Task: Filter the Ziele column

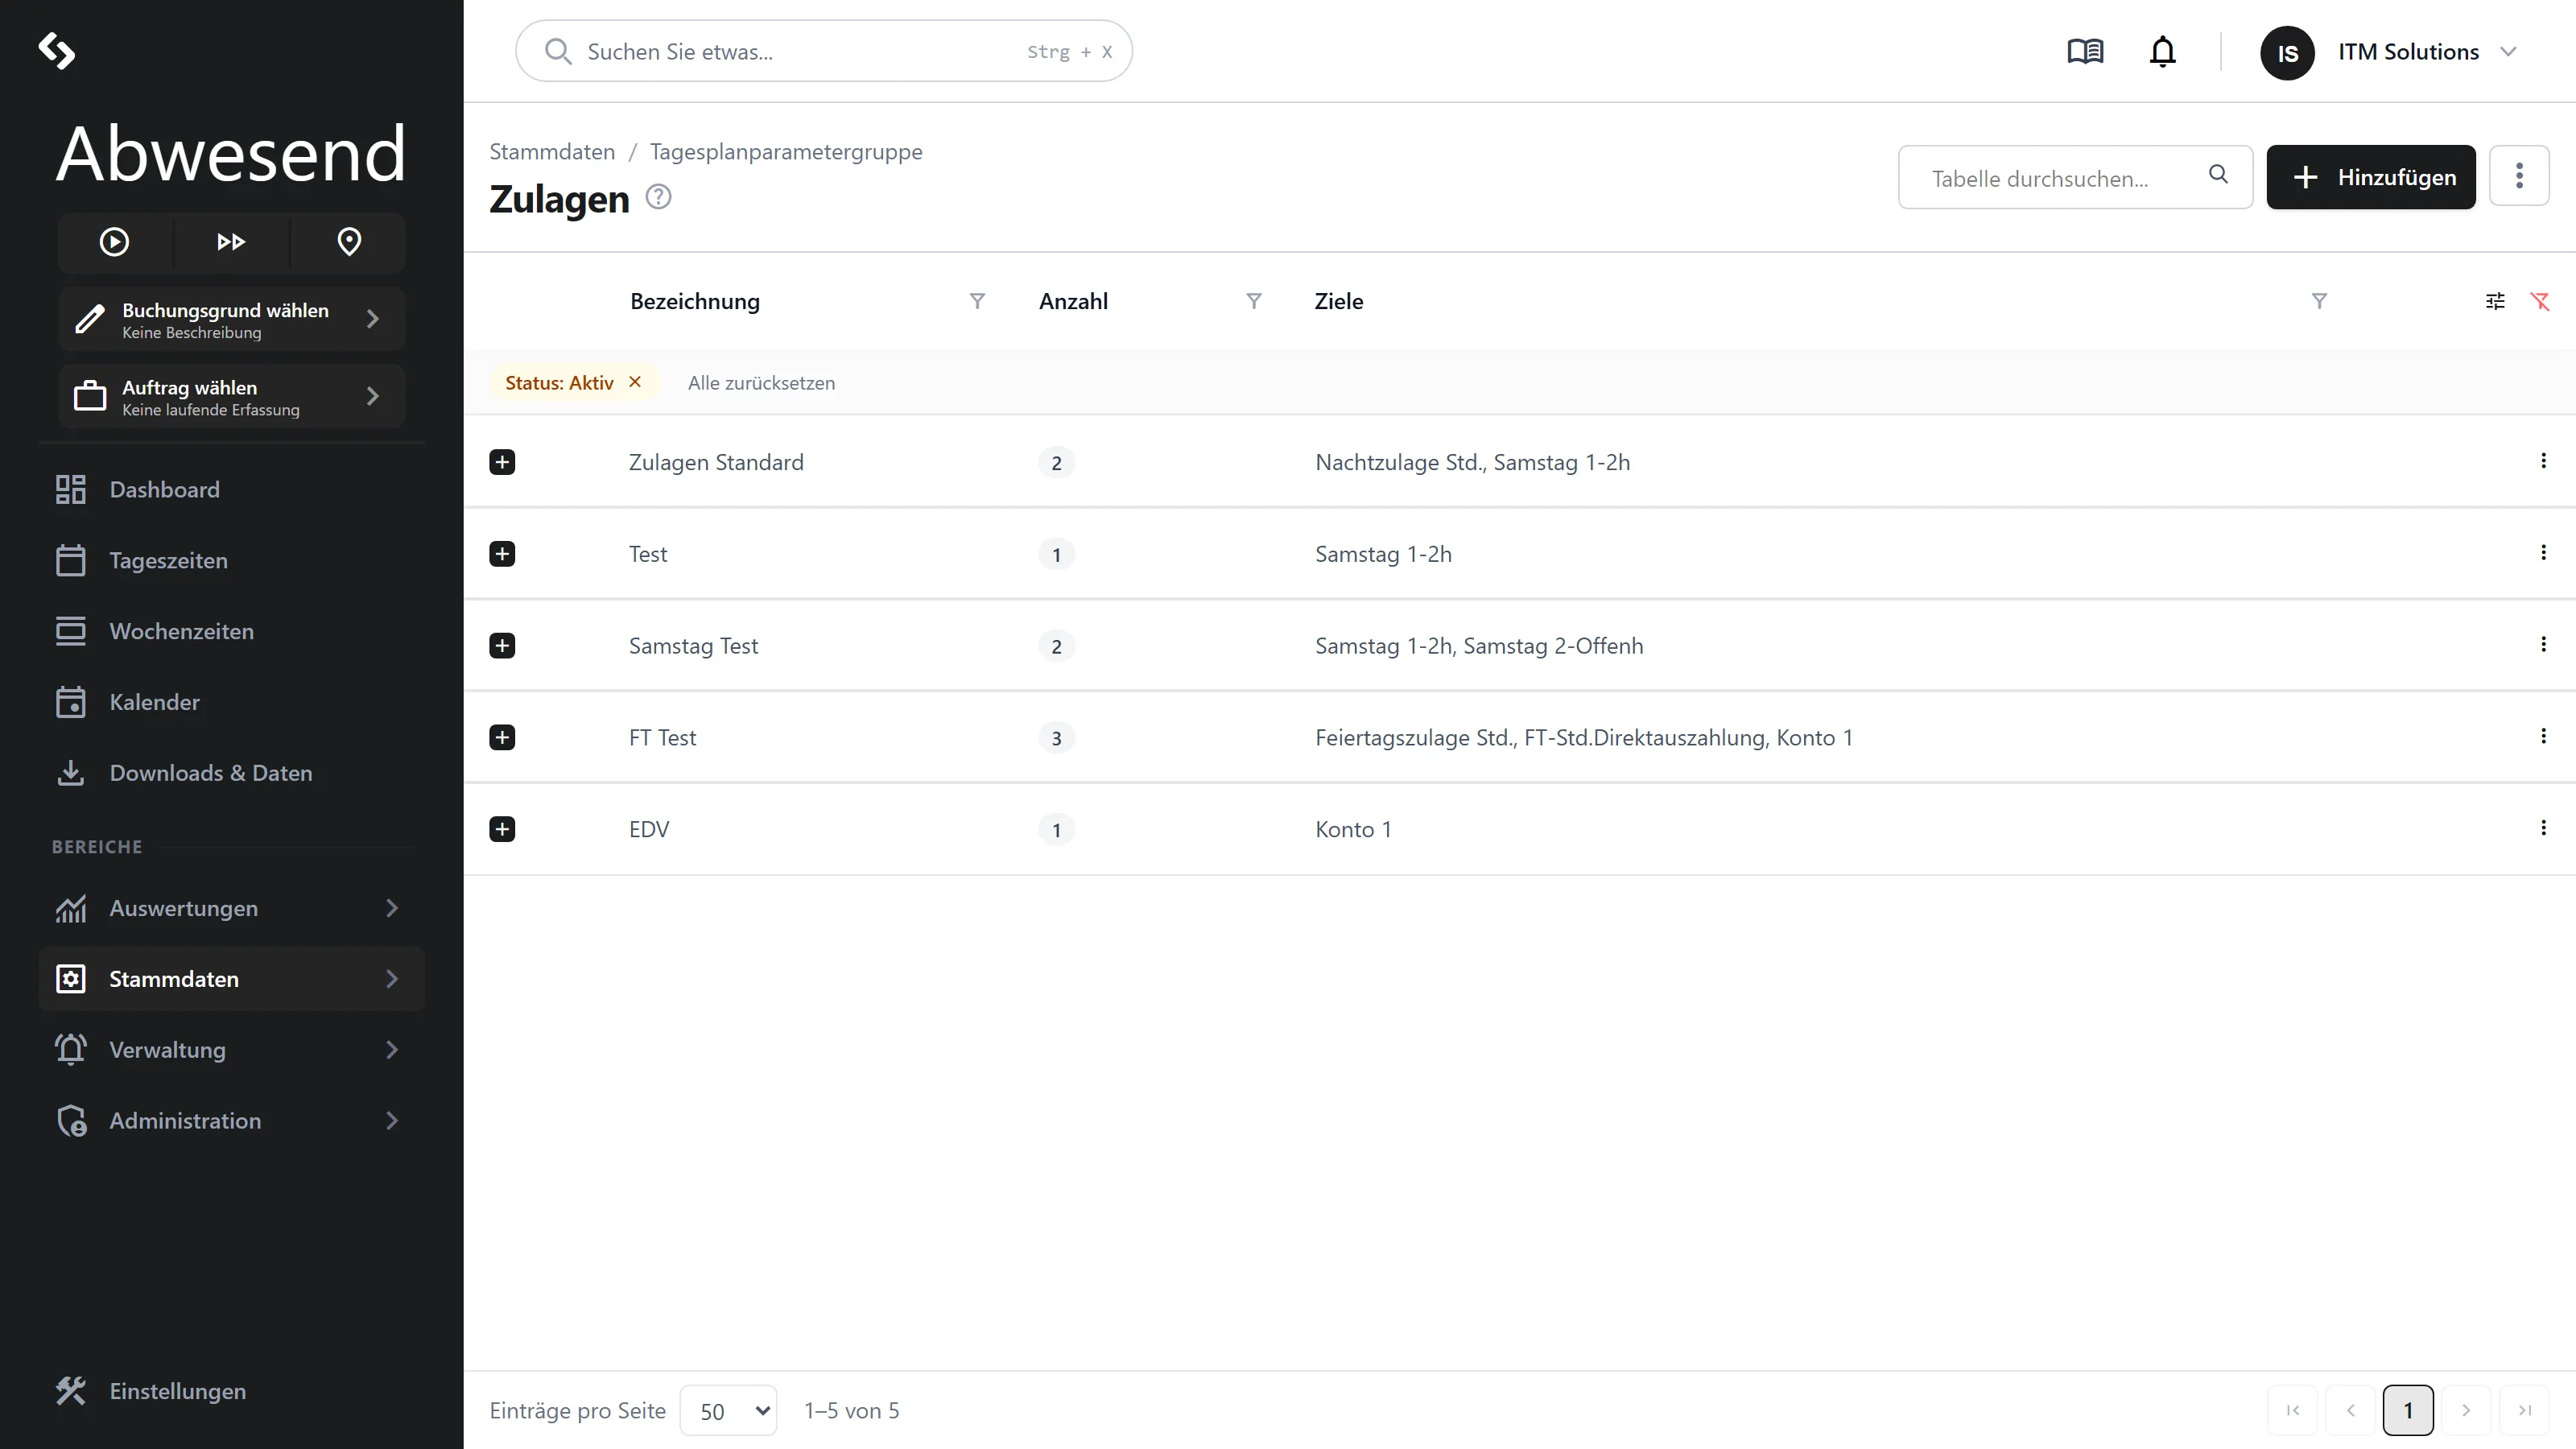Action: pyautogui.click(x=2319, y=301)
